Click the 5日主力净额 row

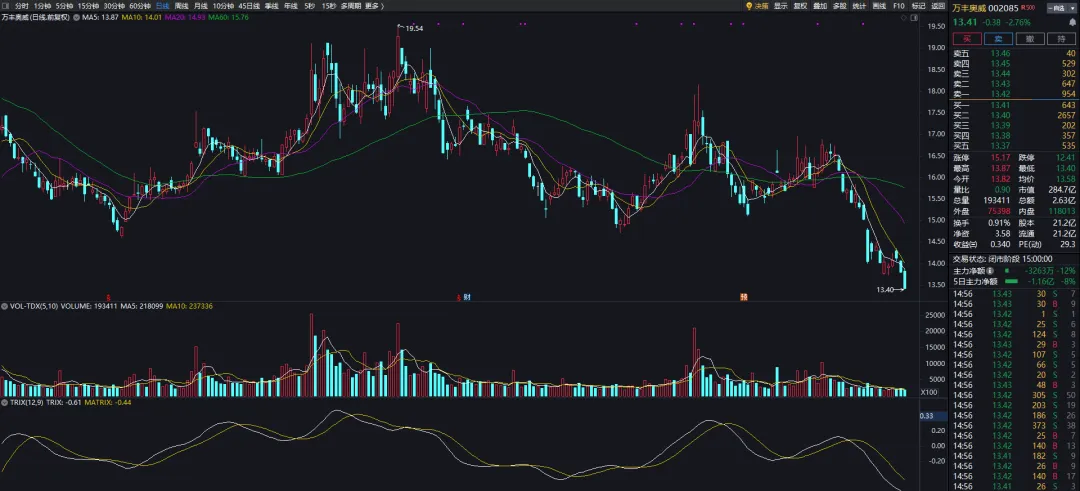point(1014,282)
